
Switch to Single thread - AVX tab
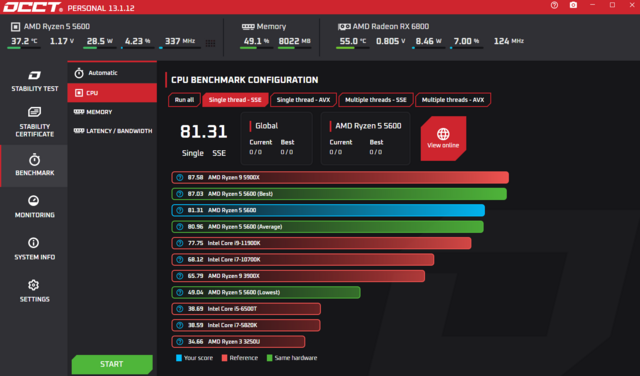[303, 100]
